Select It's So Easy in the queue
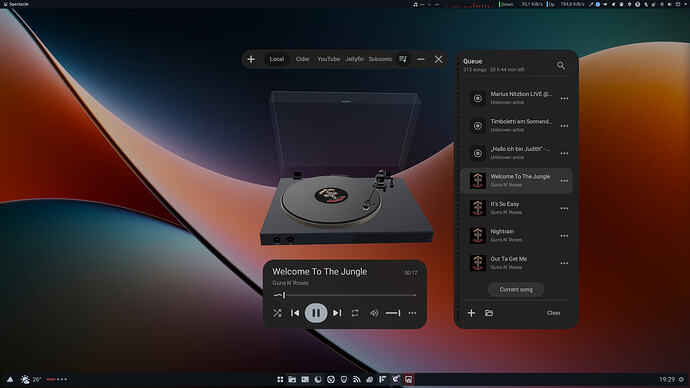This screenshot has width=690, height=388. tap(516, 208)
